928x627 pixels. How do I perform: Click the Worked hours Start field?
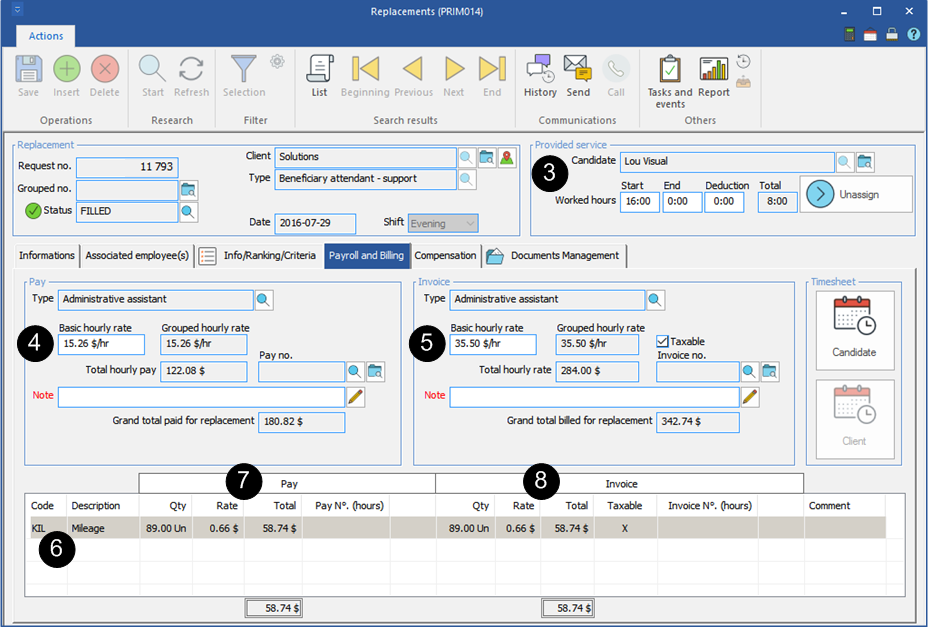click(640, 202)
